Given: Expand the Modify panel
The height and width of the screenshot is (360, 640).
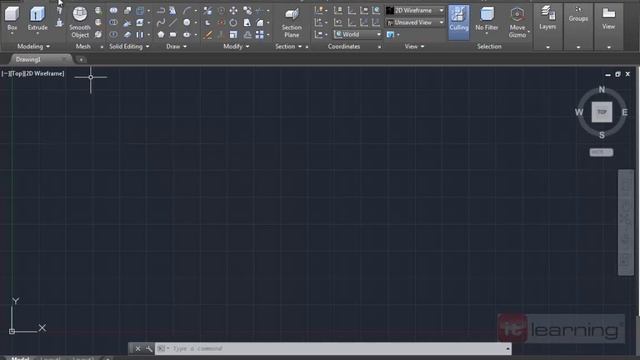Looking at the screenshot, I should tap(236, 47).
